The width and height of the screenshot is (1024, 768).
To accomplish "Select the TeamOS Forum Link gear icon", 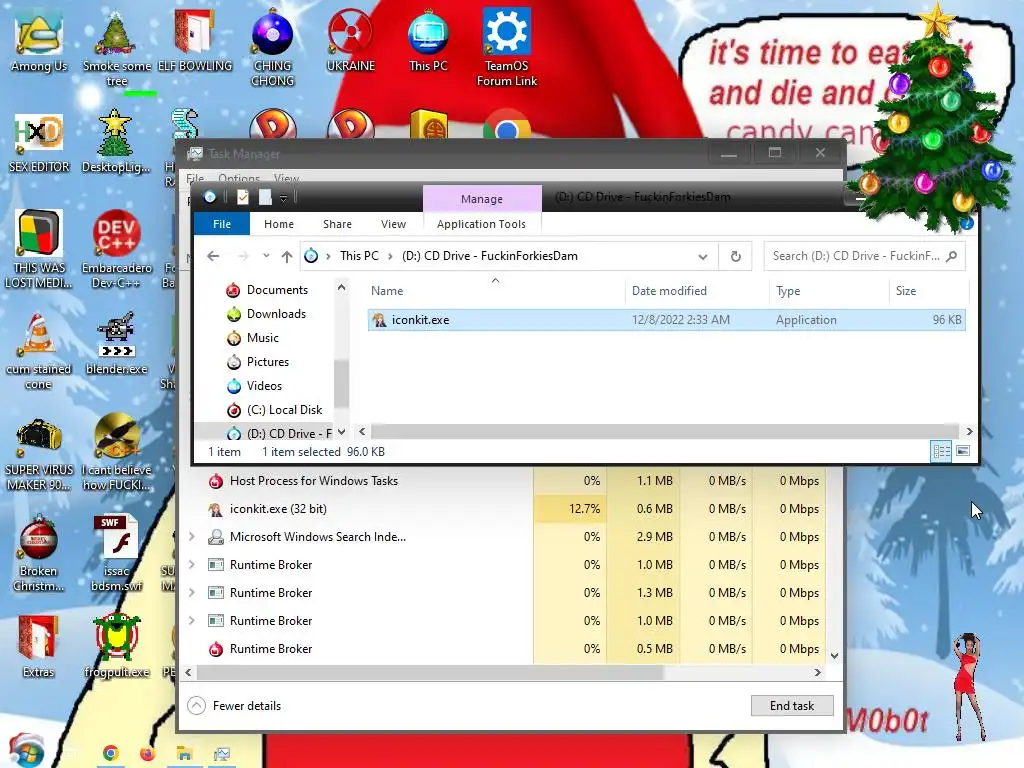I will pyautogui.click(x=507, y=48).
